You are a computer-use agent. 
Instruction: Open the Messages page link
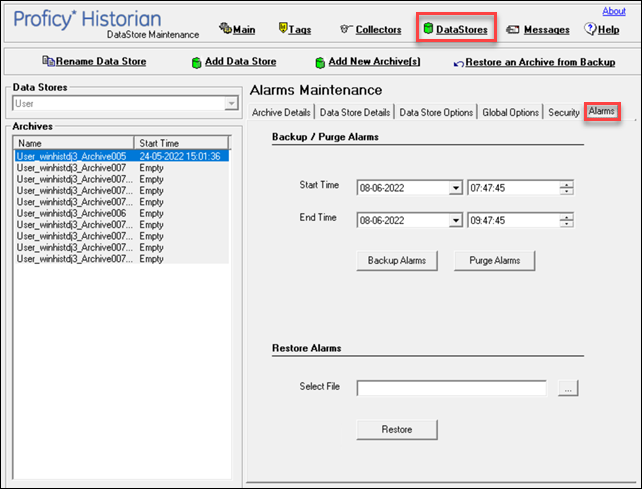[547, 29]
